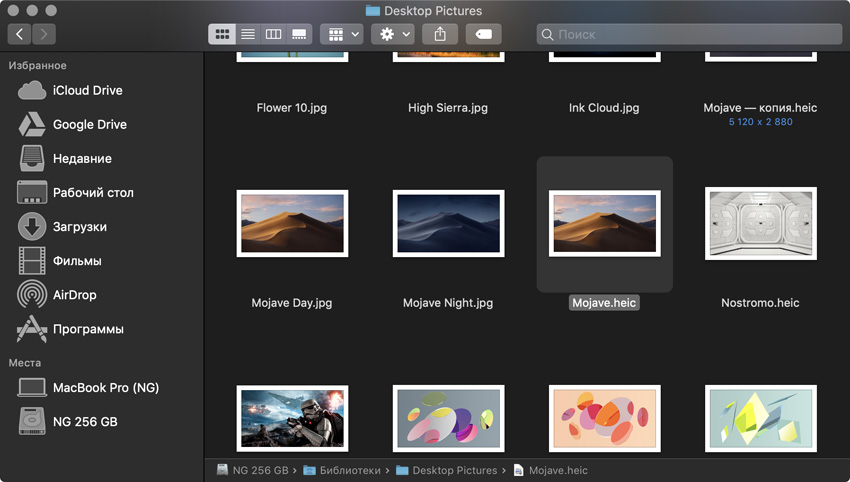This screenshot has height=482, width=850.
Task: Open the group-by arrangement dropdown
Action: point(341,34)
